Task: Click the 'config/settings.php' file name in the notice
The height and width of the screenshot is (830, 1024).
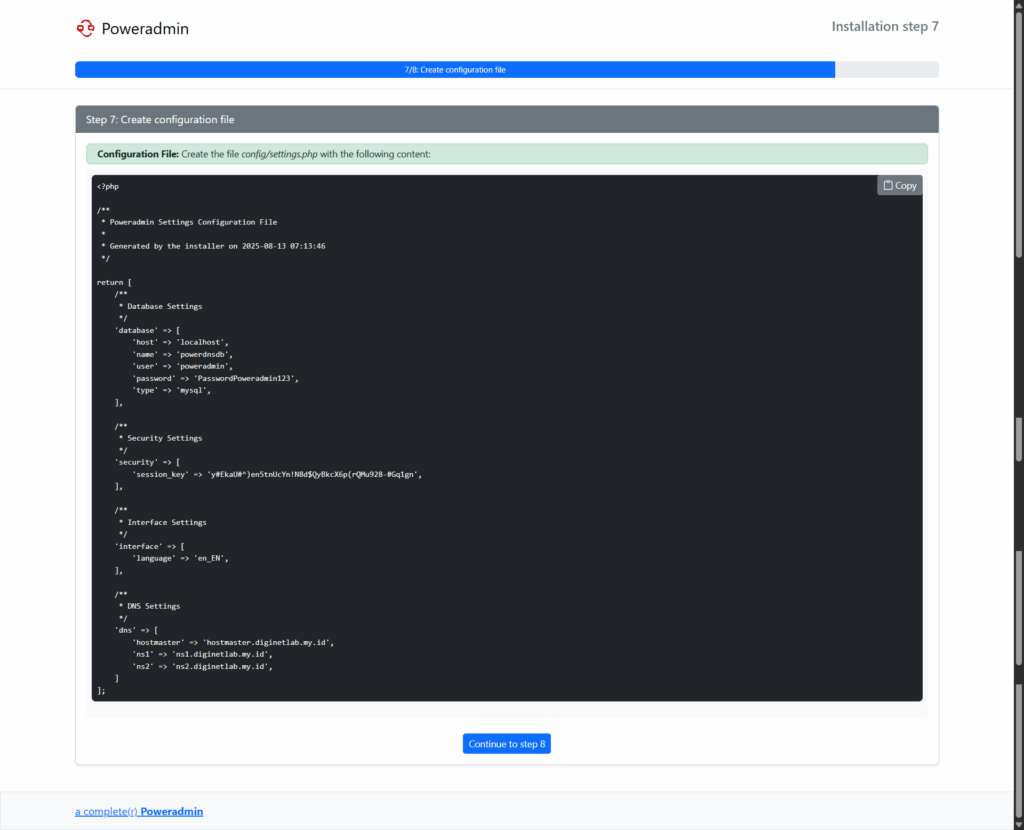Action: tap(280, 154)
